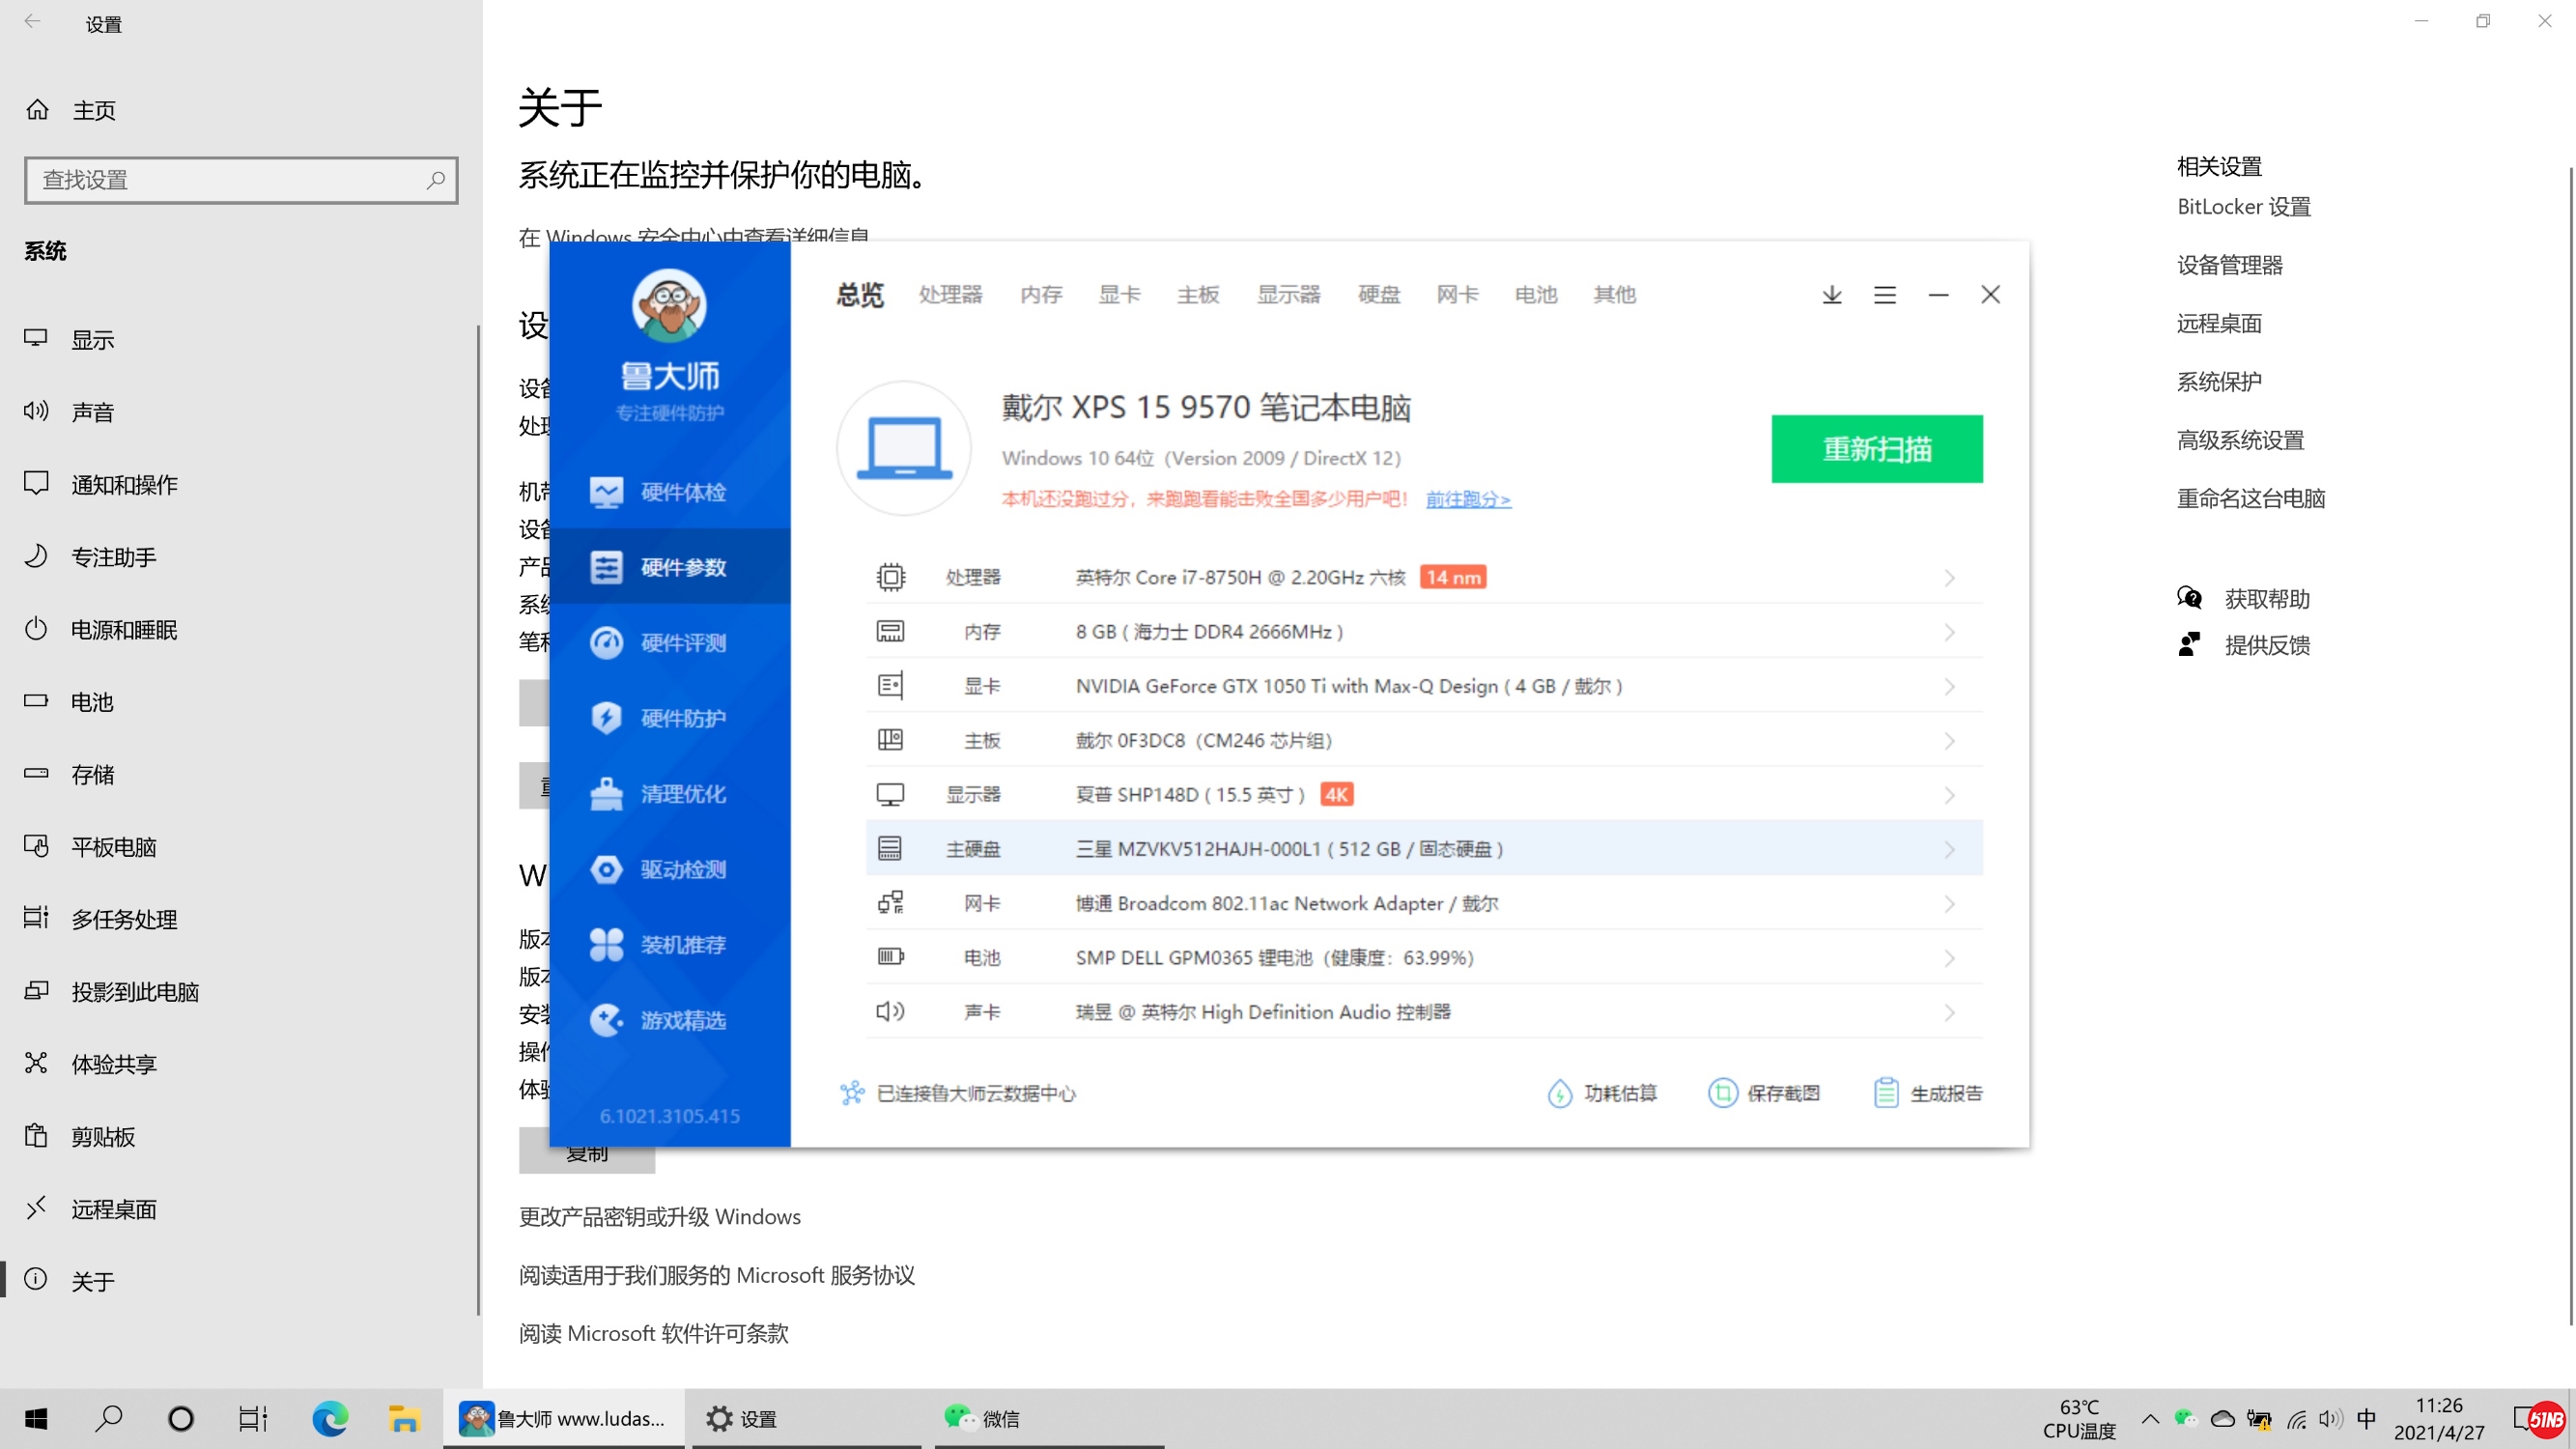The height and width of the screenshot is (1449, 2576).
Task: Click 功耗估算 power estimate icon
Action: (x=1559, y=1093)
